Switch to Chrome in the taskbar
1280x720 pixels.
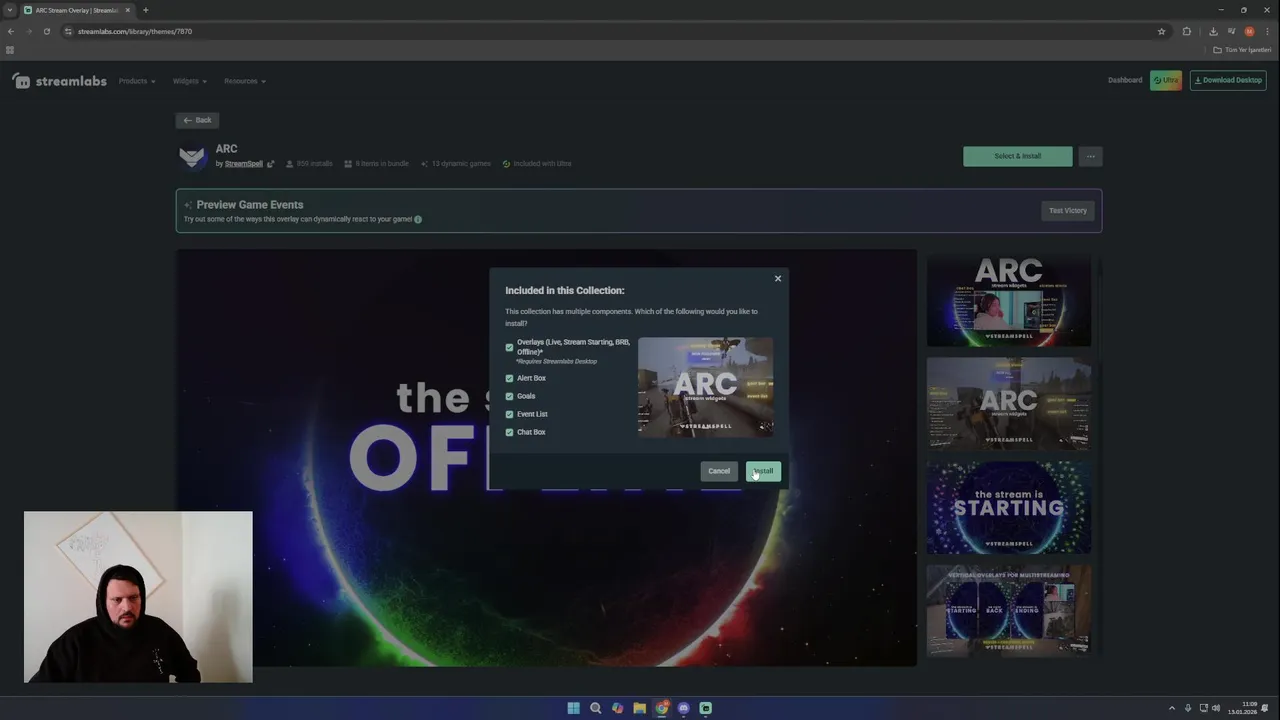tap(661, 708)
